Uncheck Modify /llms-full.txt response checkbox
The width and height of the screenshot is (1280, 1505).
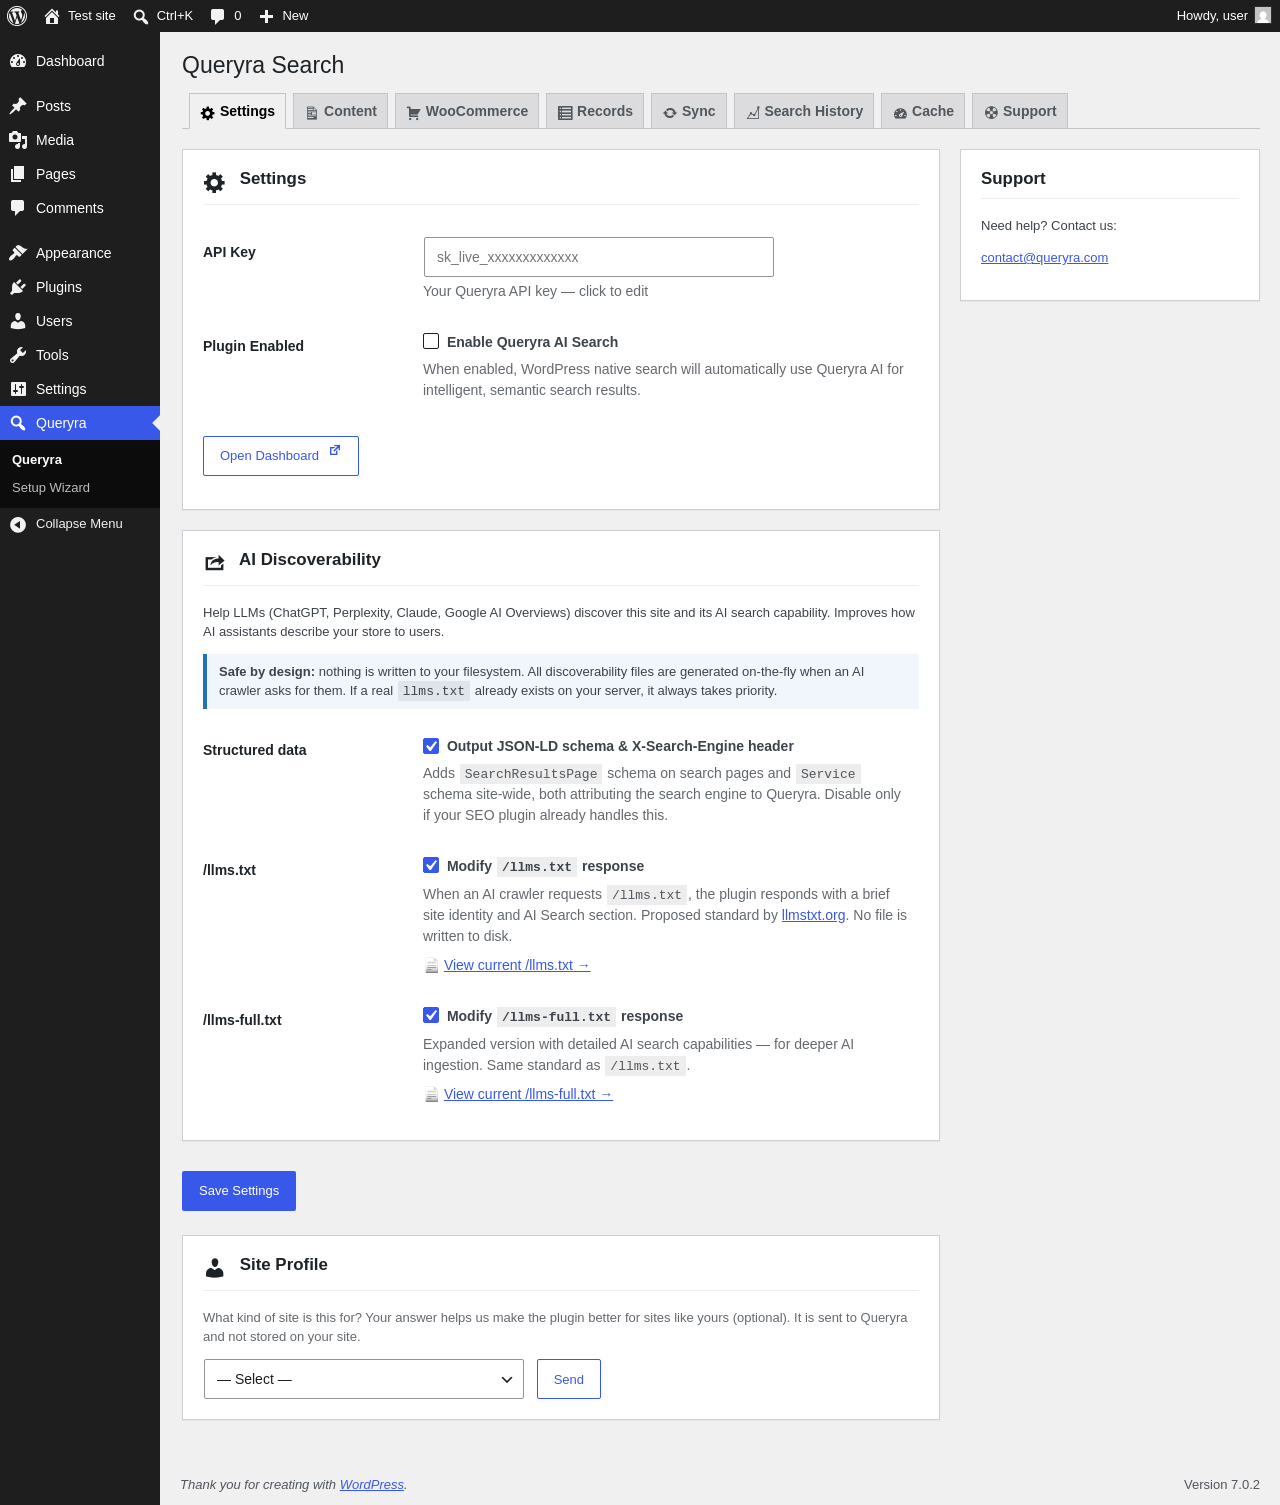click(431, 1015)
